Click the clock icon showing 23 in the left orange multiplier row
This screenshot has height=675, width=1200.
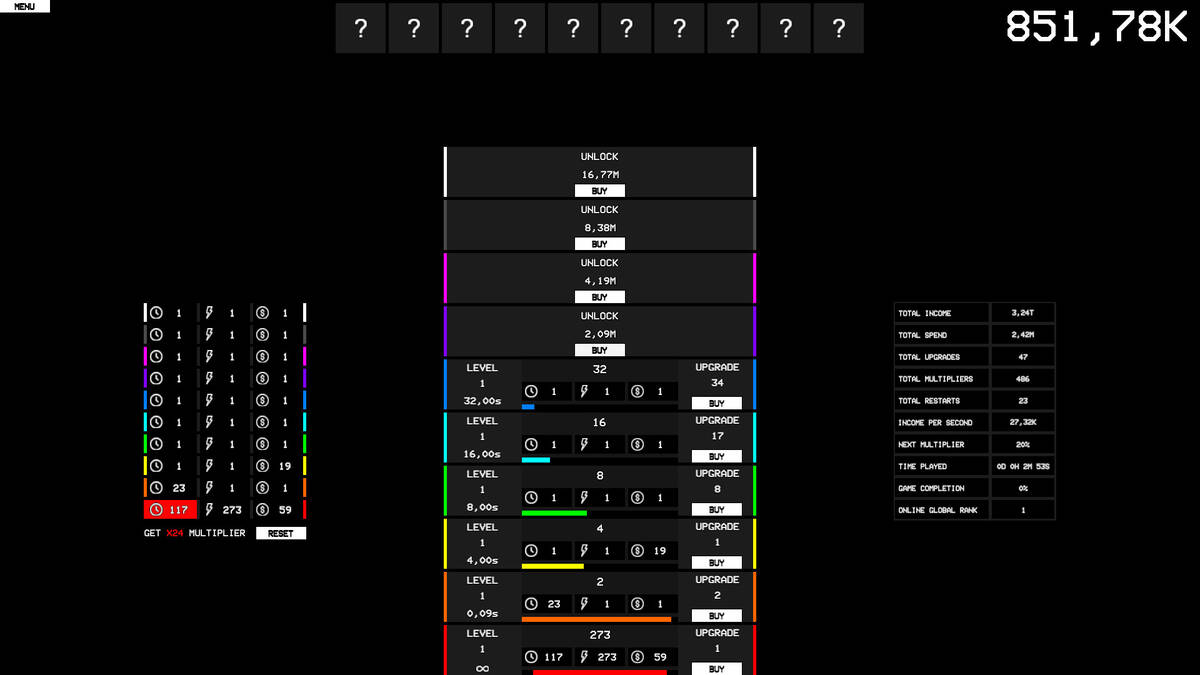click(x=156, y=488)
